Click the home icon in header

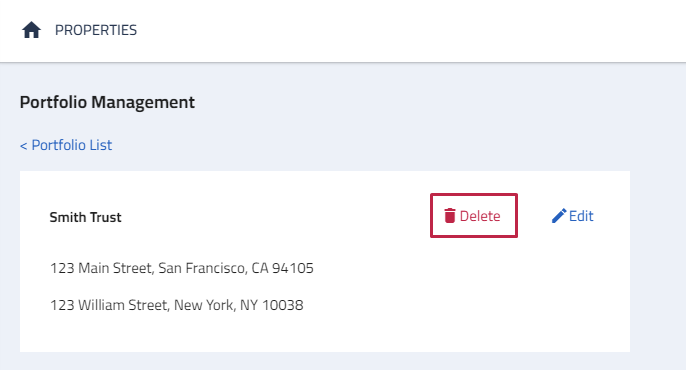[32, 30]
